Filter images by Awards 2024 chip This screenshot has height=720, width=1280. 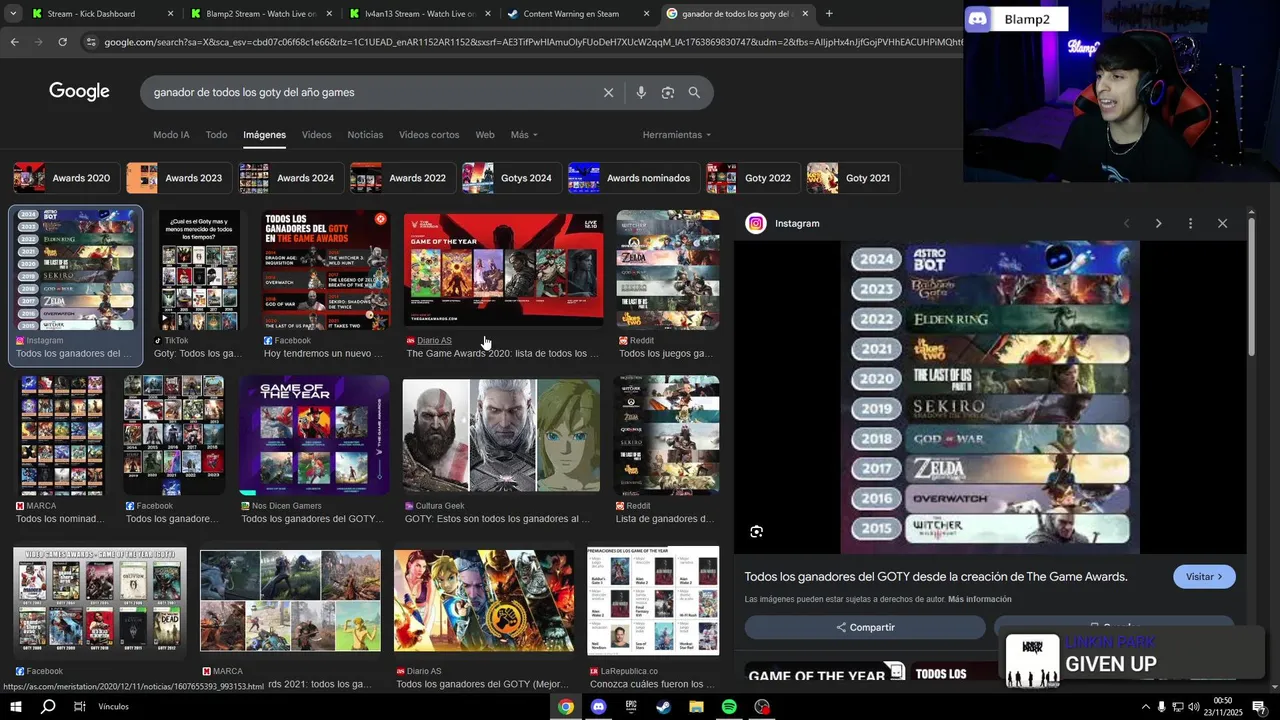(x=291, y=178)
